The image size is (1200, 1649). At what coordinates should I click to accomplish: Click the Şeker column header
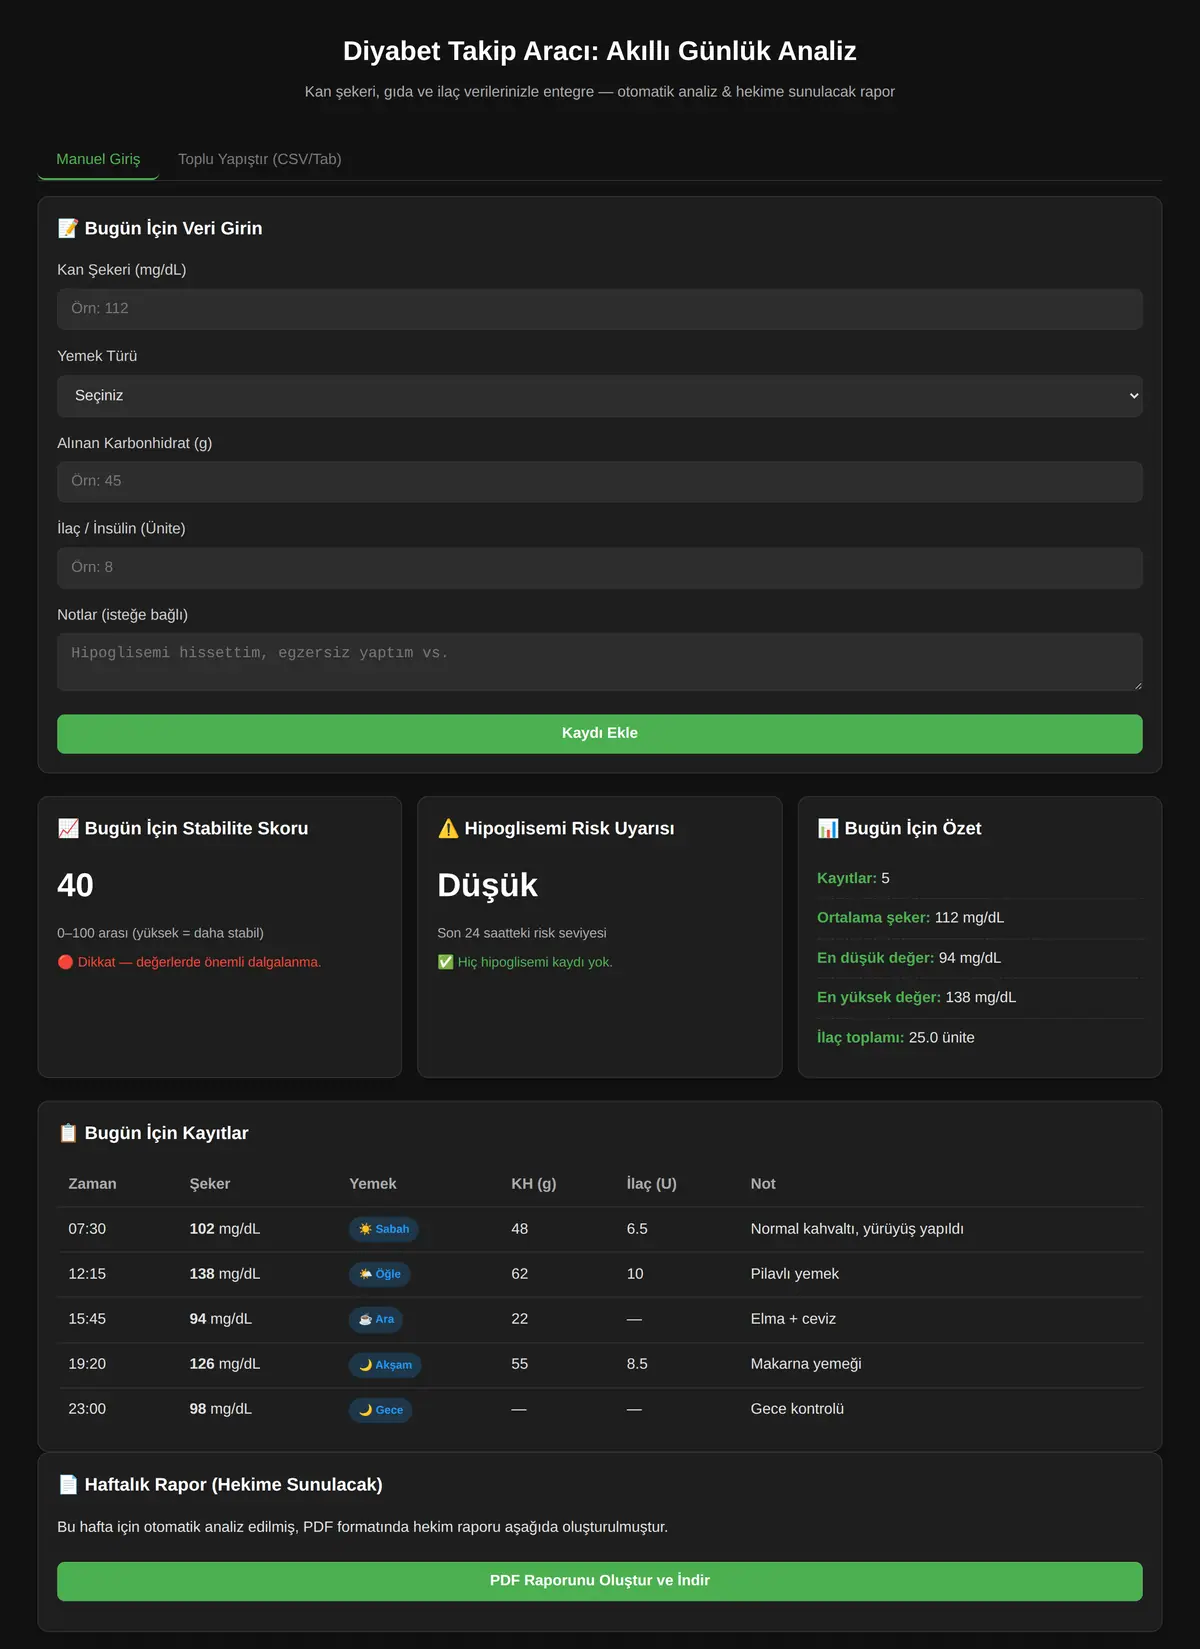[x=210, y=1184]
